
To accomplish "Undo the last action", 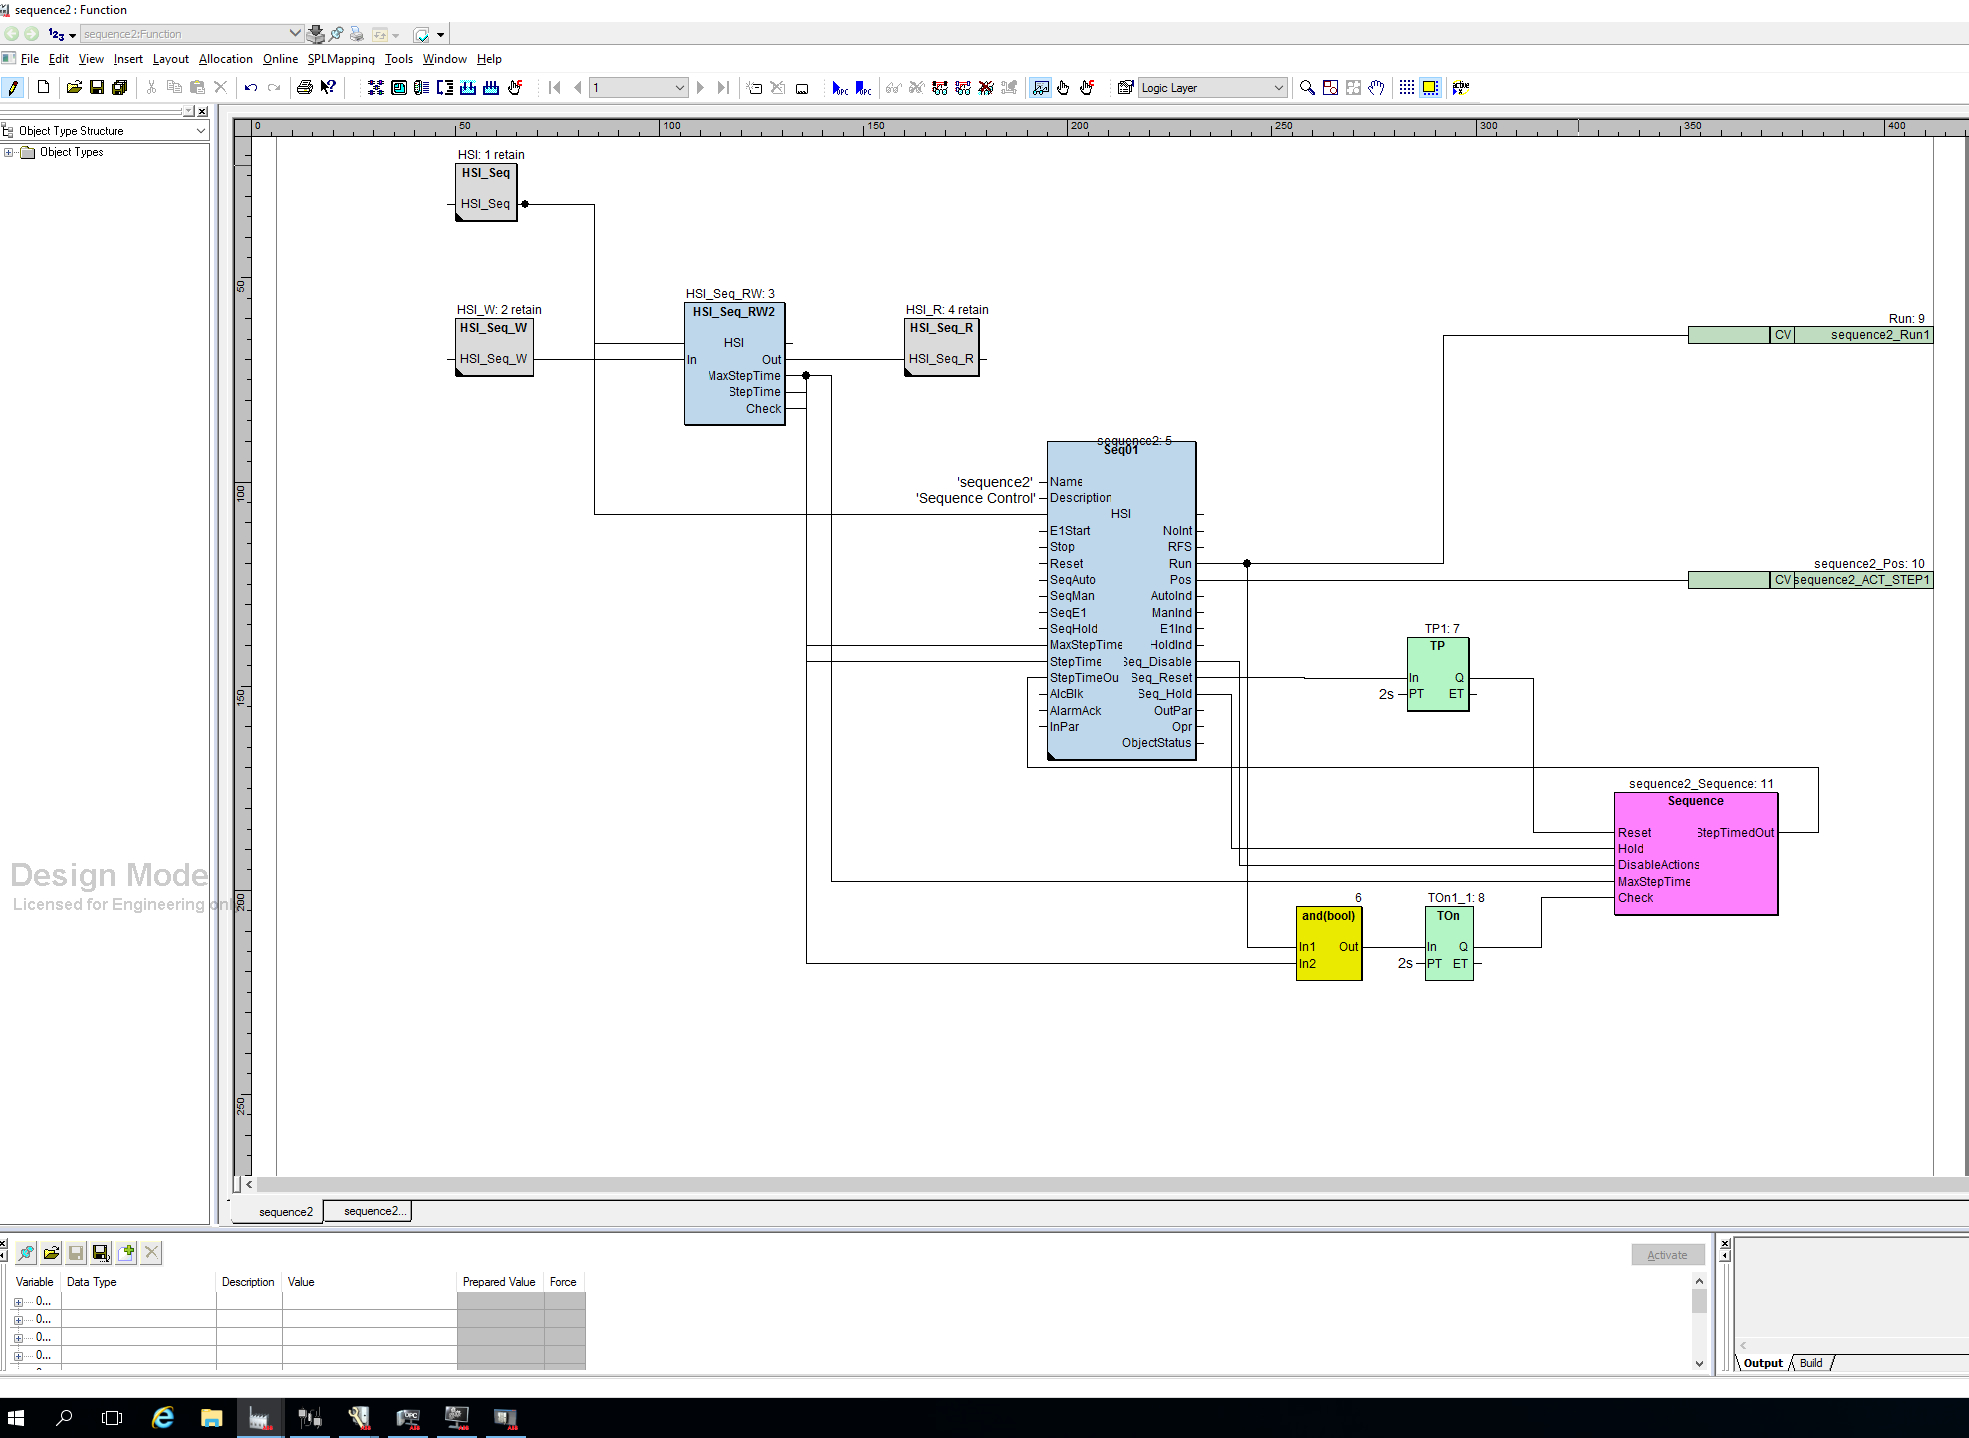I will tap(251, 88).
